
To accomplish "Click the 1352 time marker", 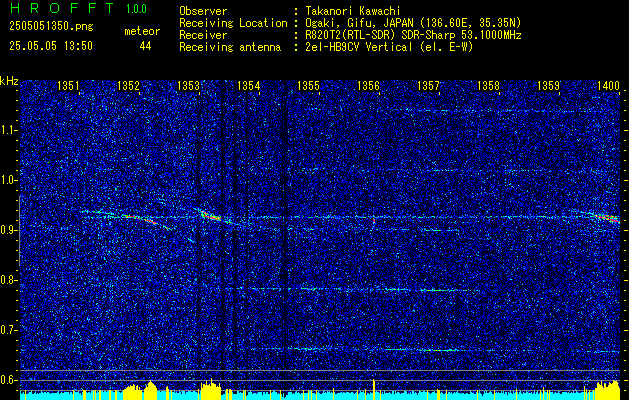I will [128, 85].
